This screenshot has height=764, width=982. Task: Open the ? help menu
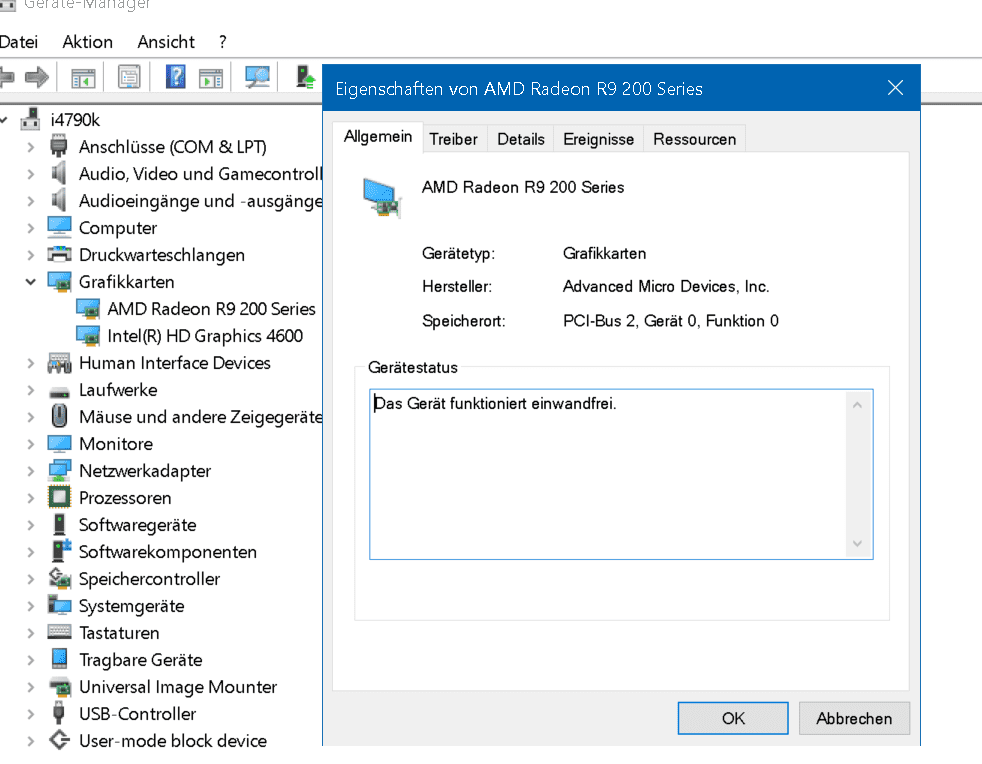coord(222,42)
